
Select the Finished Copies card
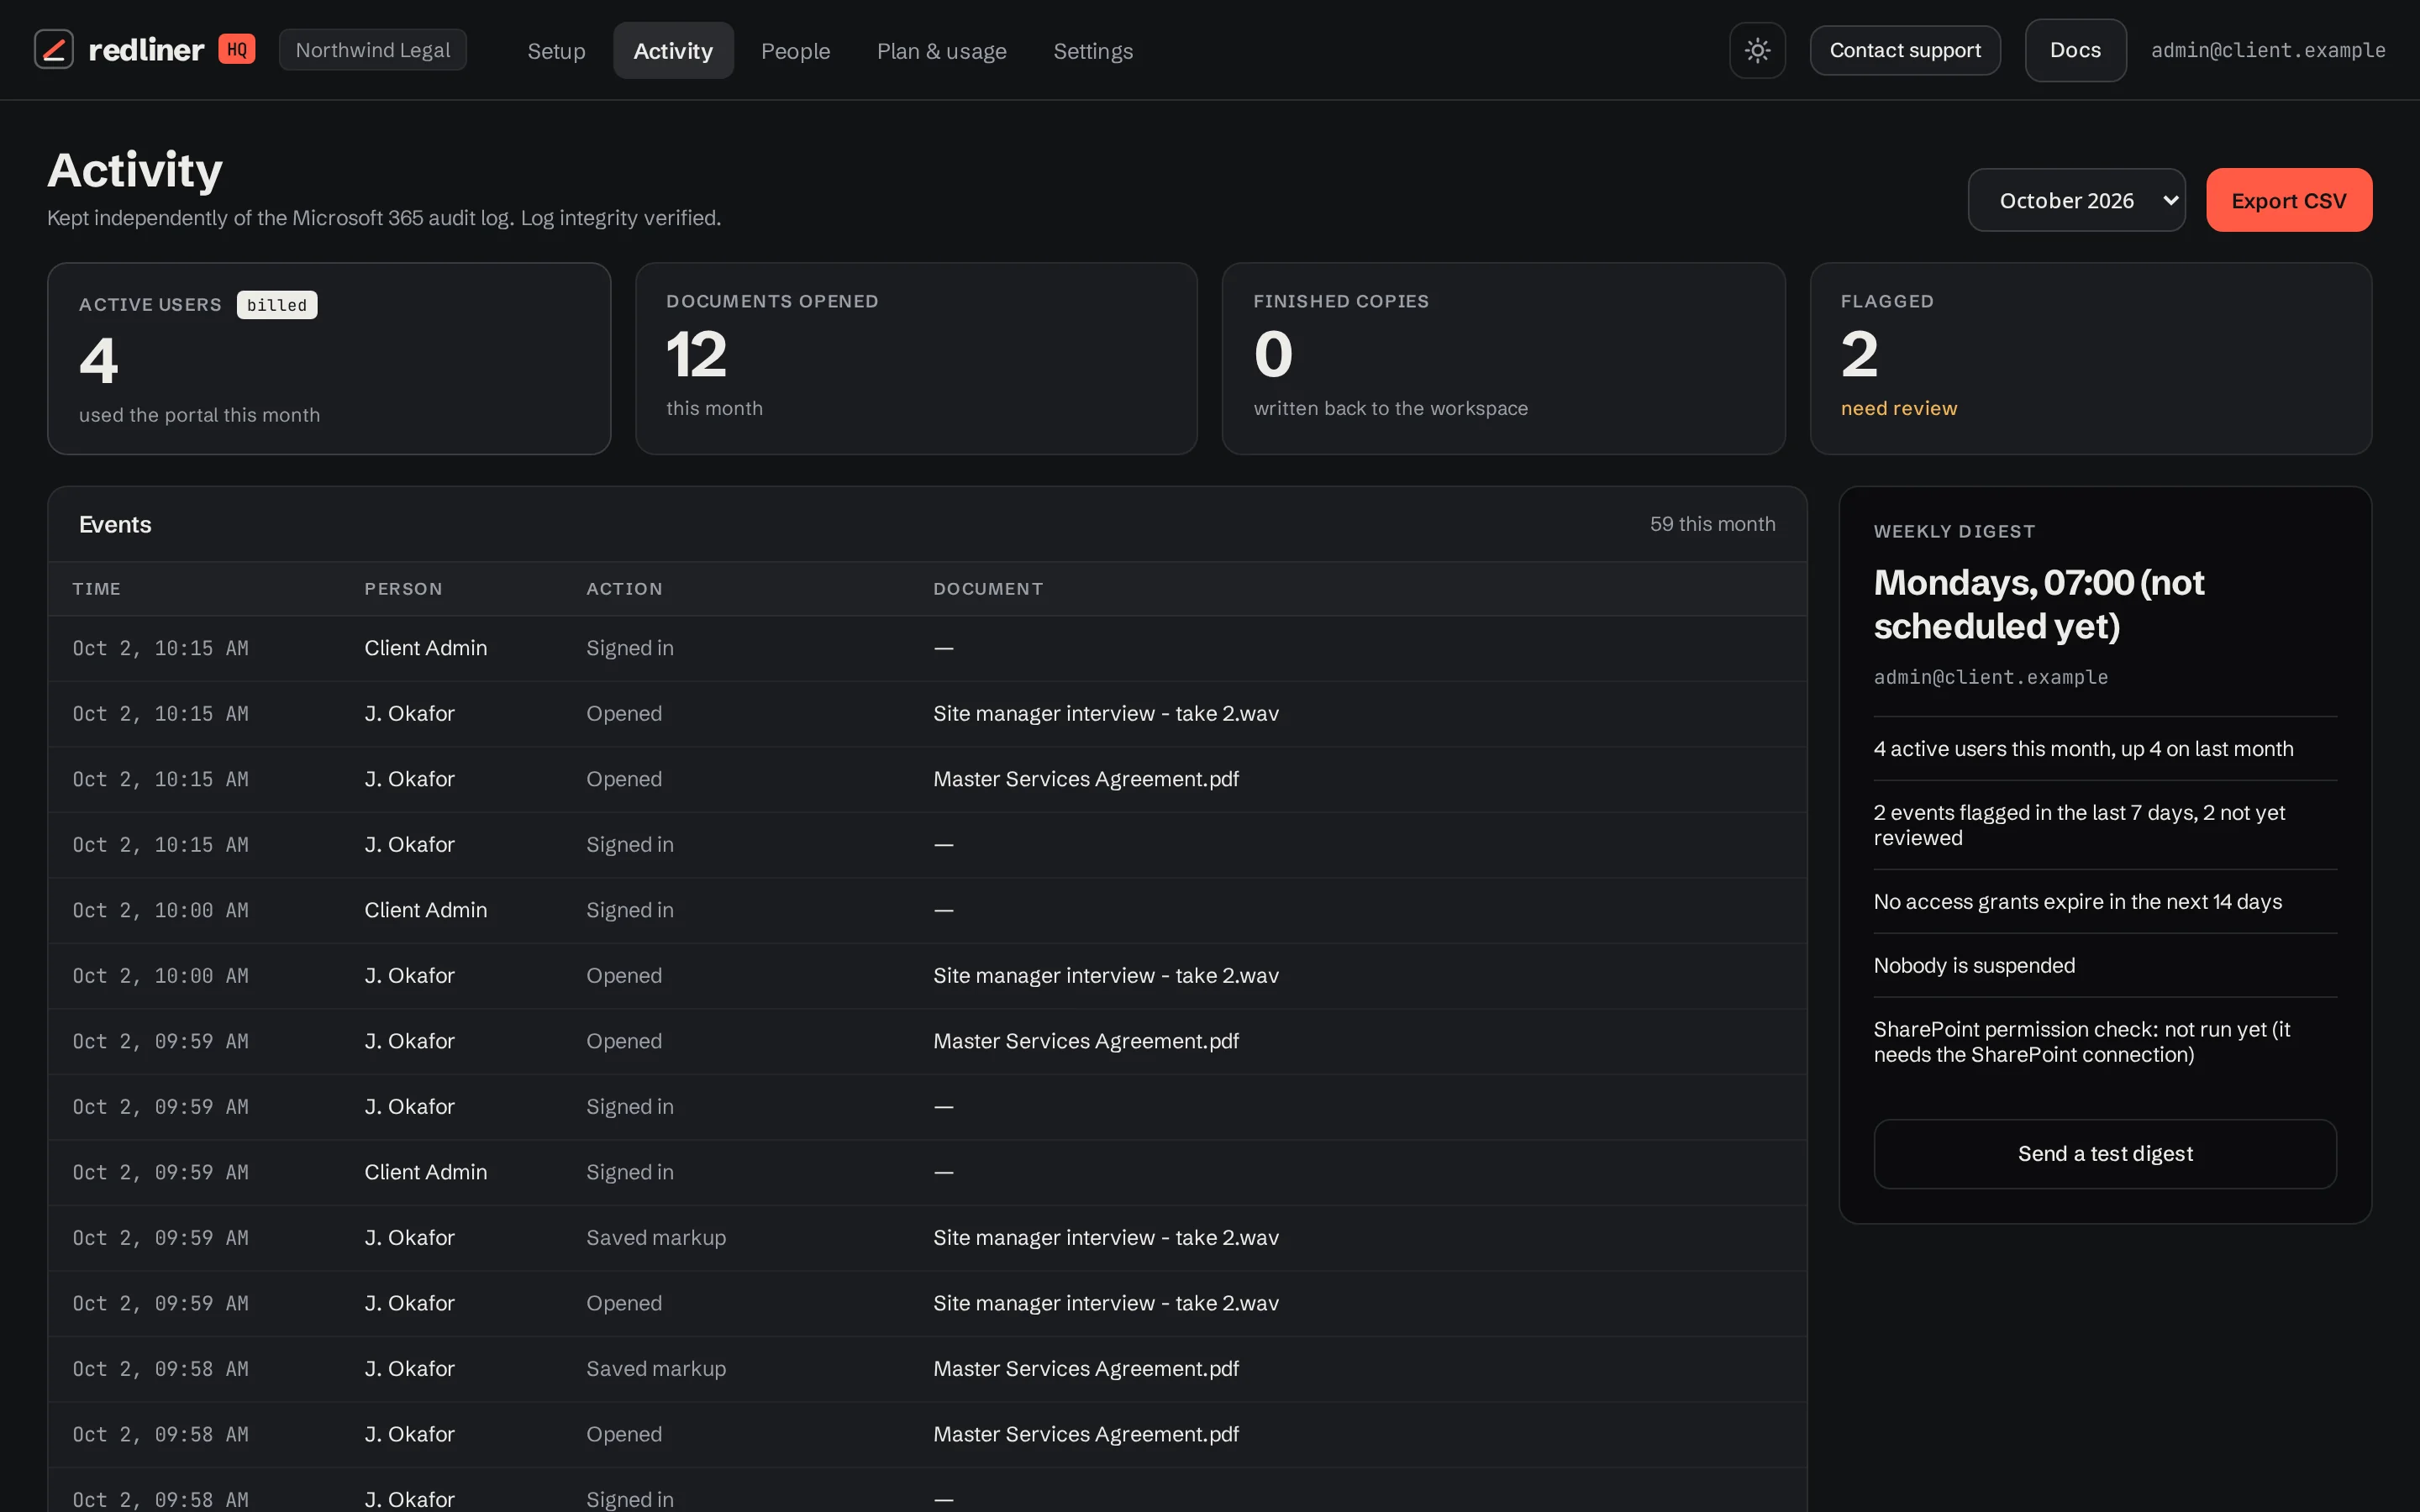coord(1503,358)
